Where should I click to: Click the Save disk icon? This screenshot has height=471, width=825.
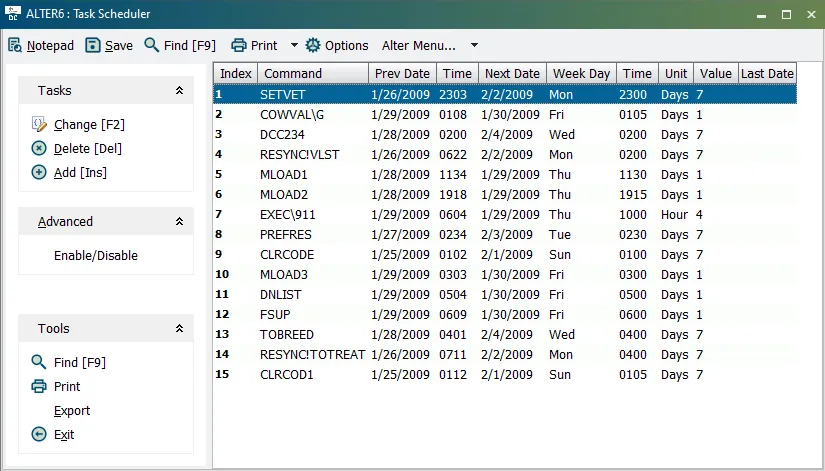tap(93, 45)
